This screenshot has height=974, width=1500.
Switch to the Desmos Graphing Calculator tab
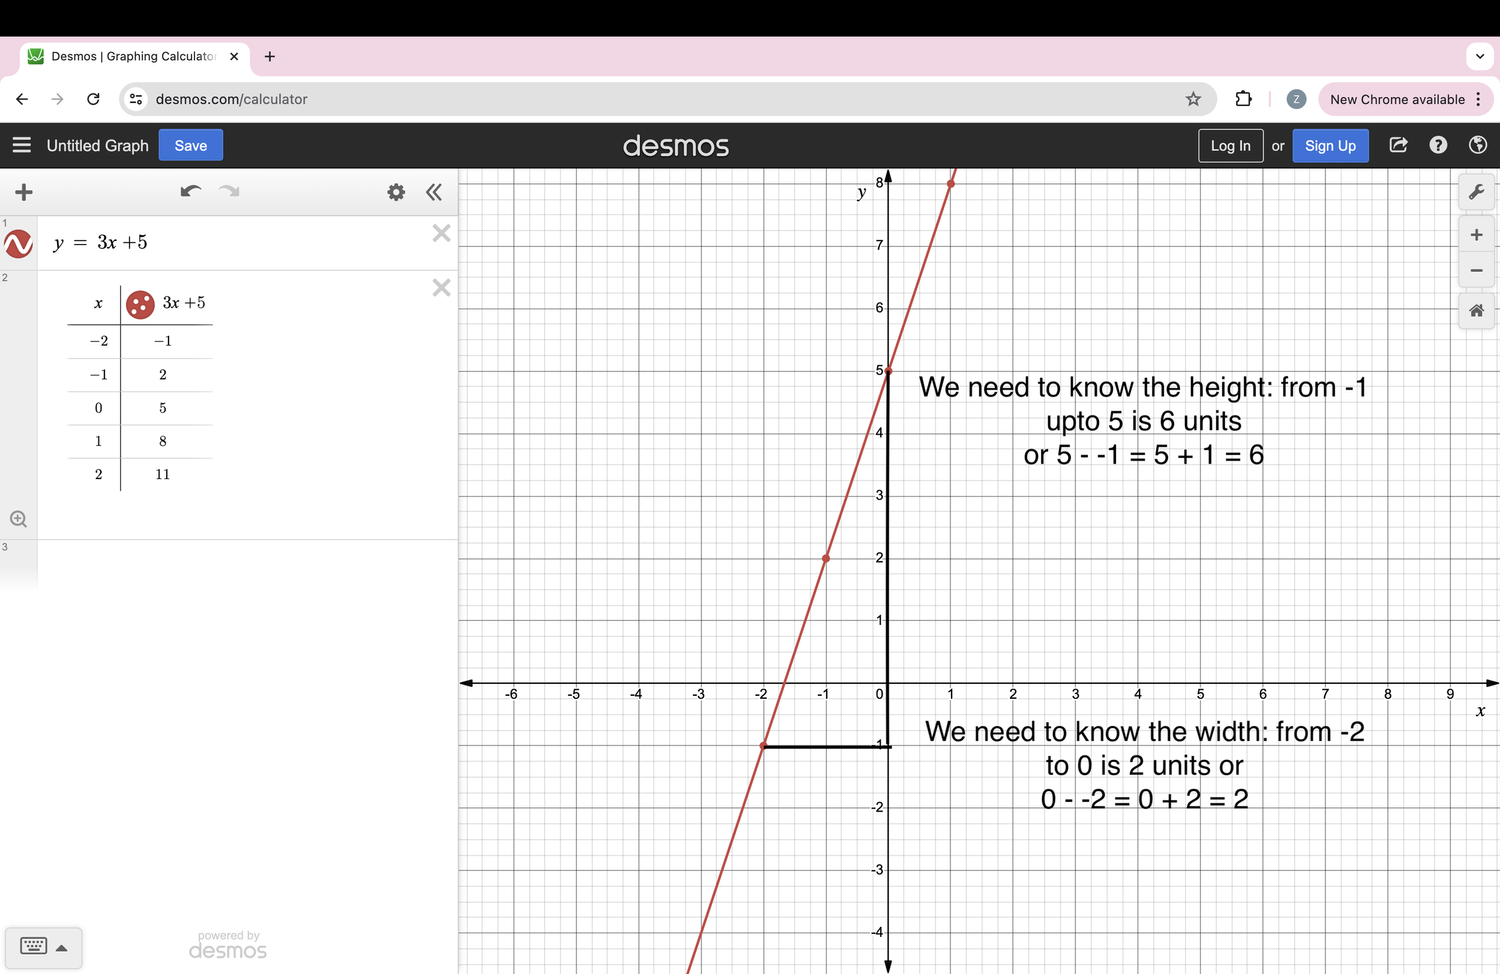pos(130,56)
